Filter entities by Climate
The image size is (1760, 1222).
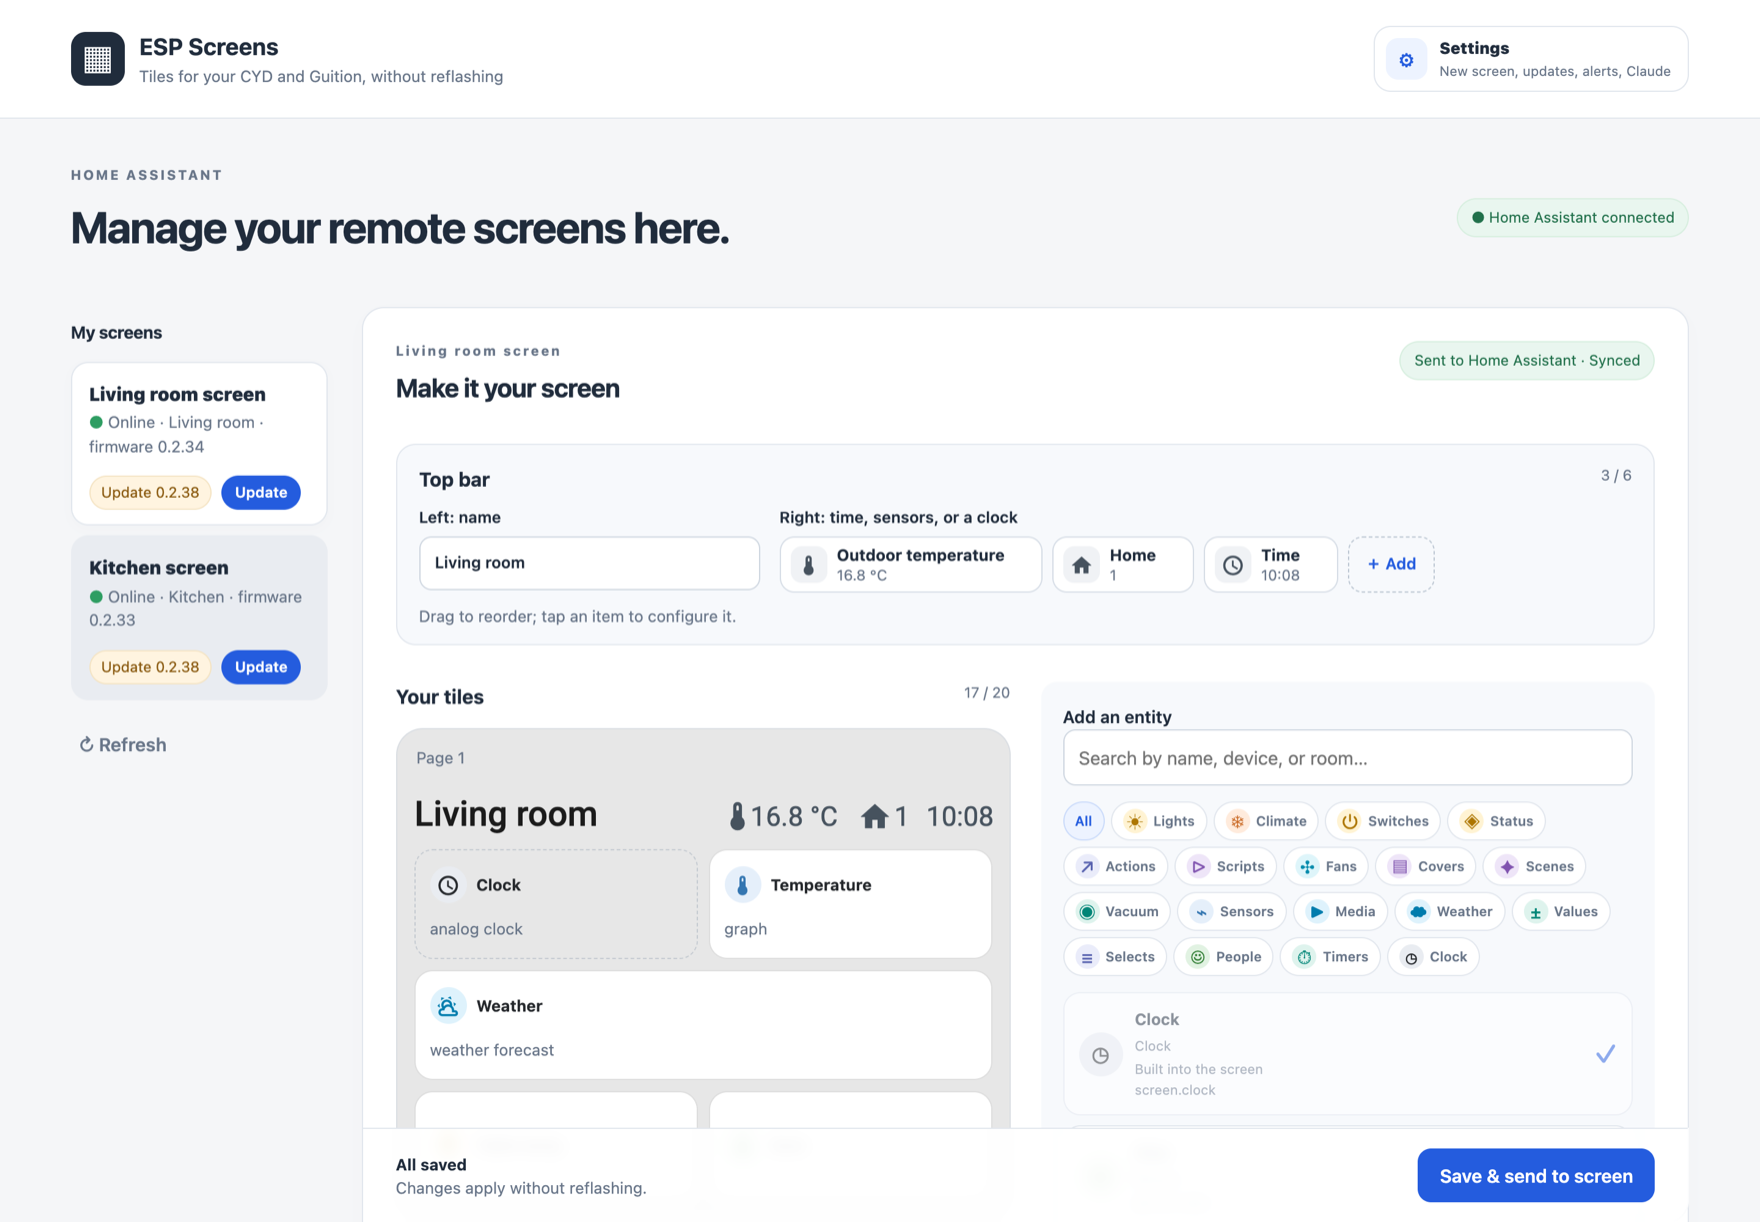1266,821
